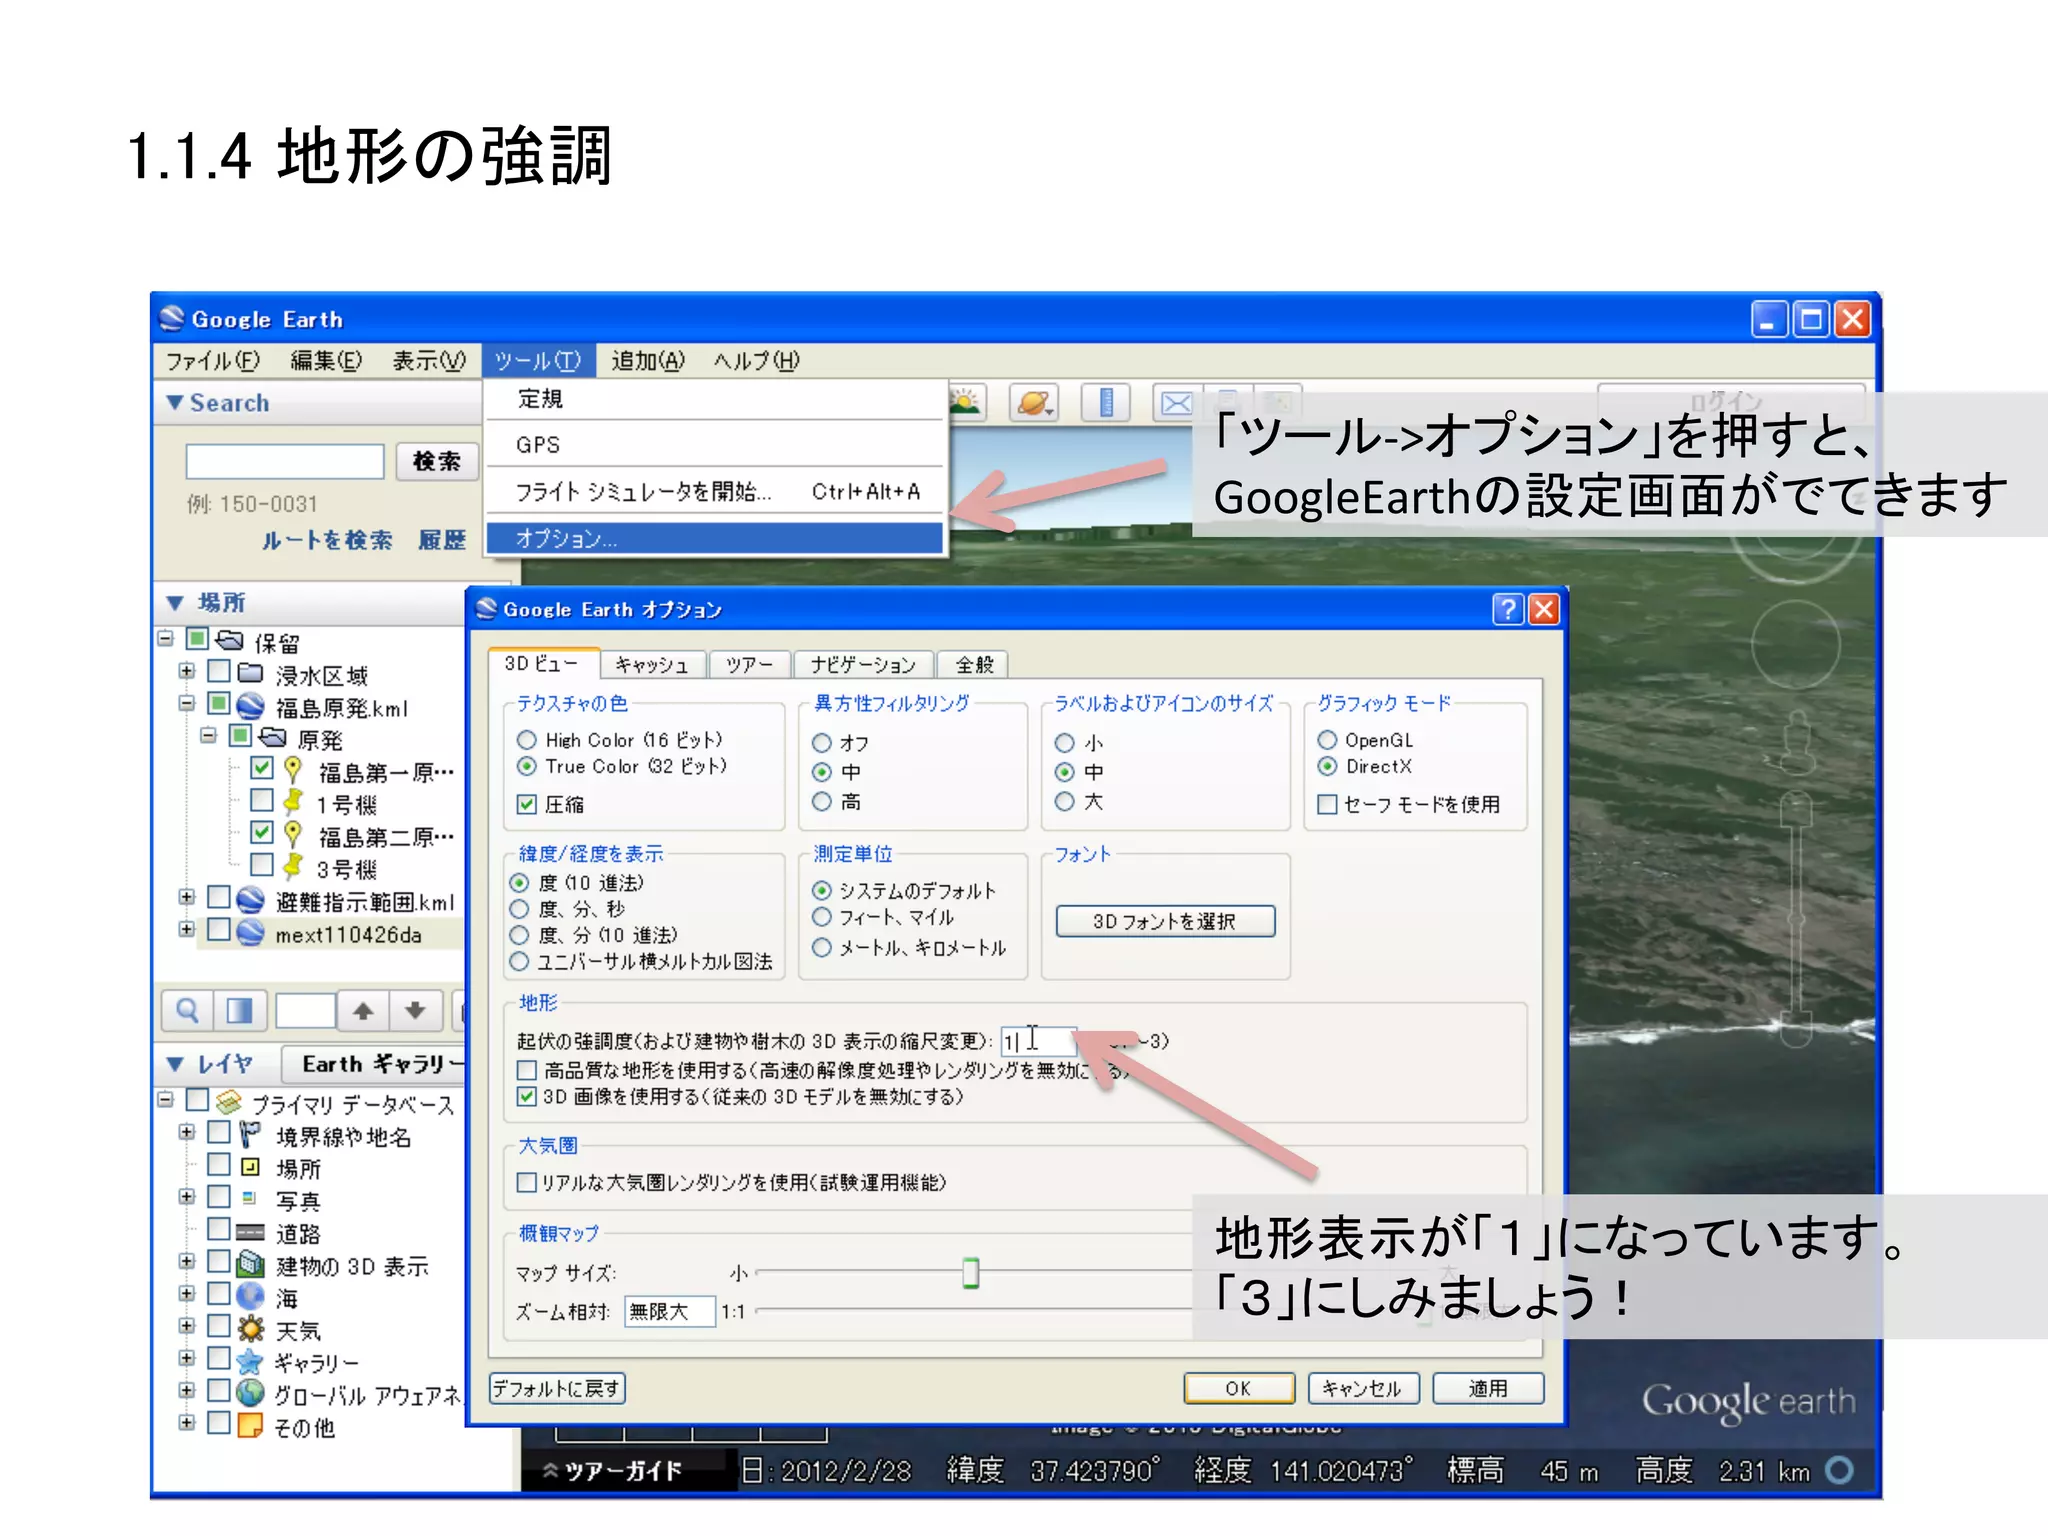The image size is (2048, 1536).
Task: Click the ズーム相対 無限大 field
Action: click(669, 1311)
